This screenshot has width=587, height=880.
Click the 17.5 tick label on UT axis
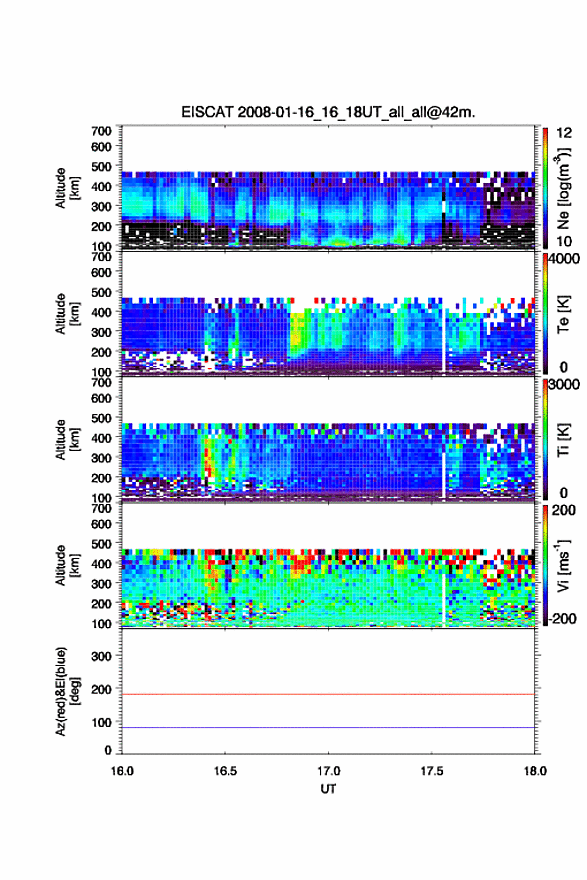click(x=432, y=771)
